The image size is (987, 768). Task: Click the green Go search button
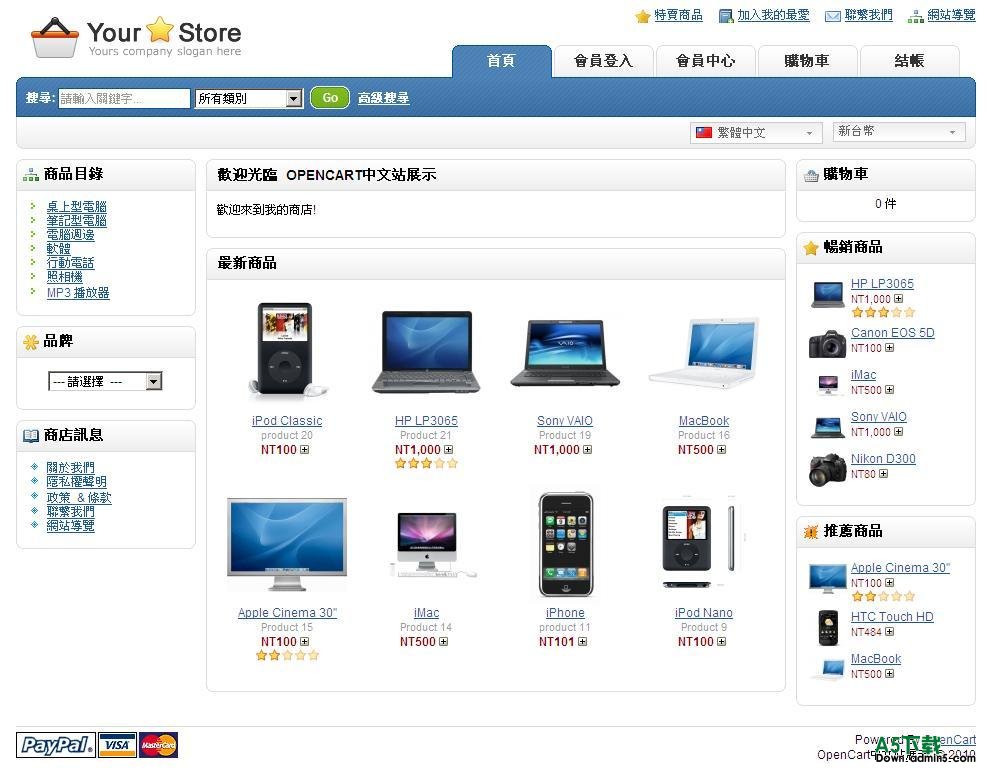330,98
